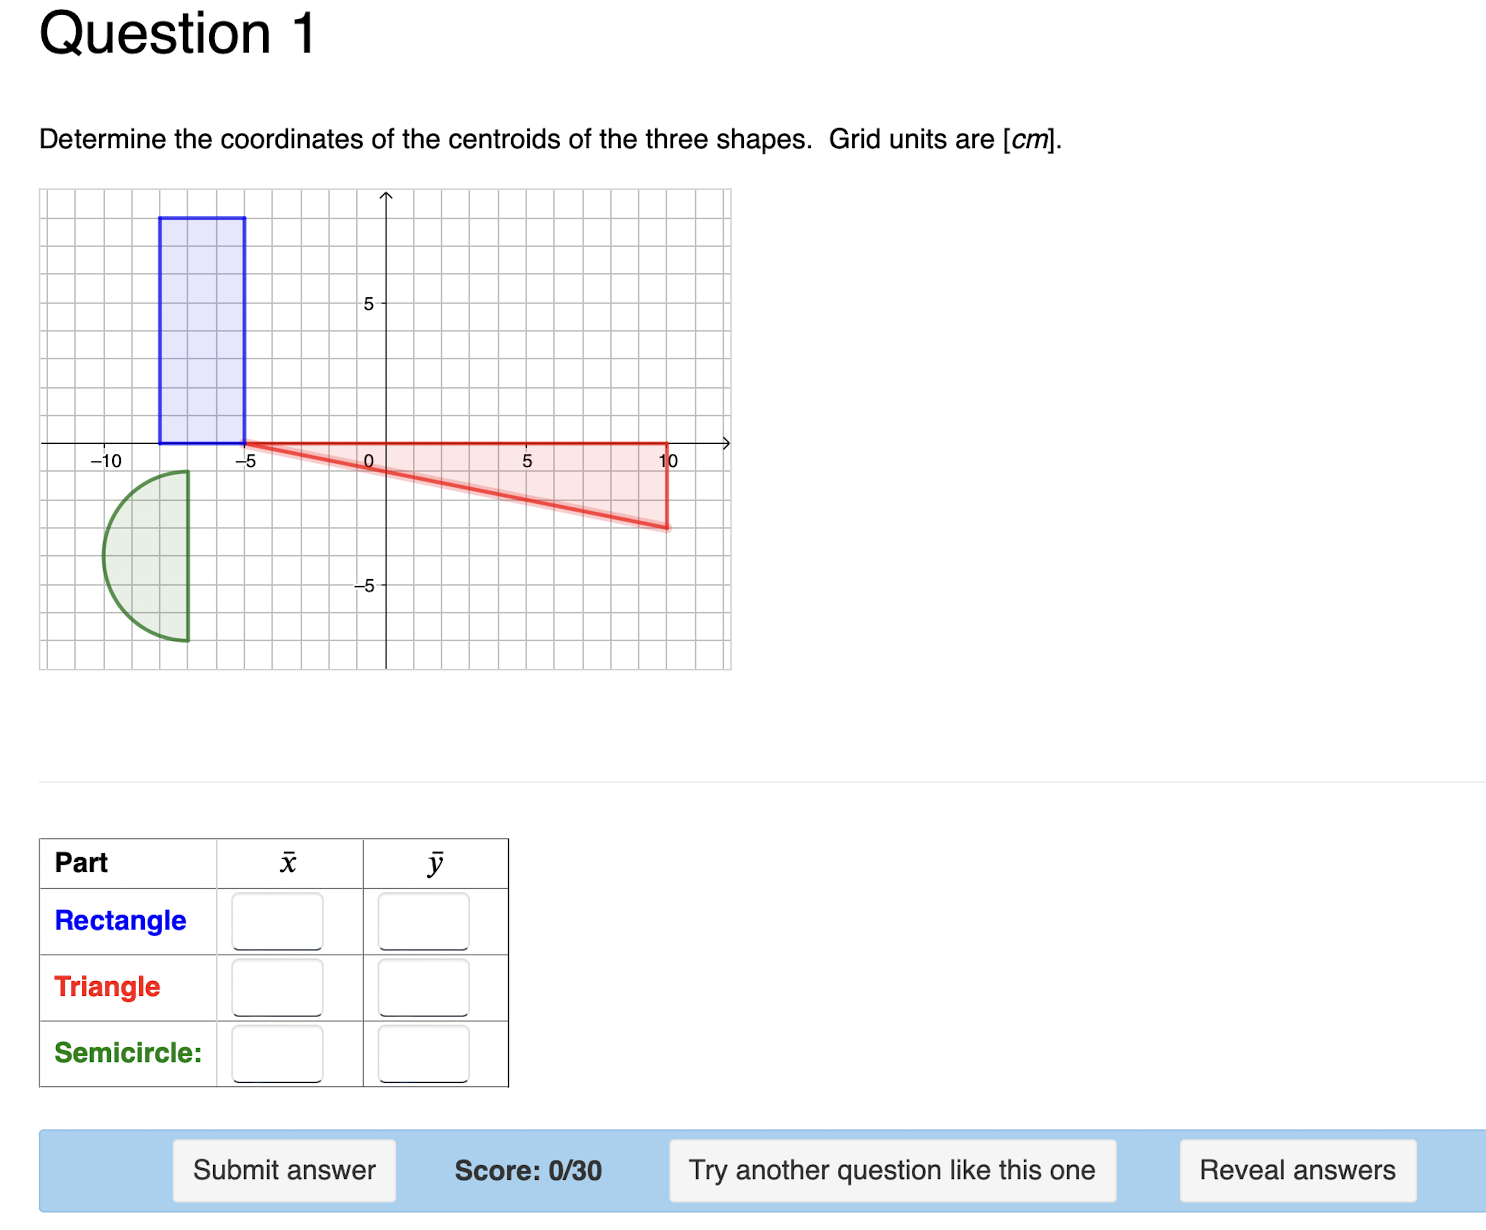
Task: Click the x̄ input field for Rectangle
Action: click(276, 920)
